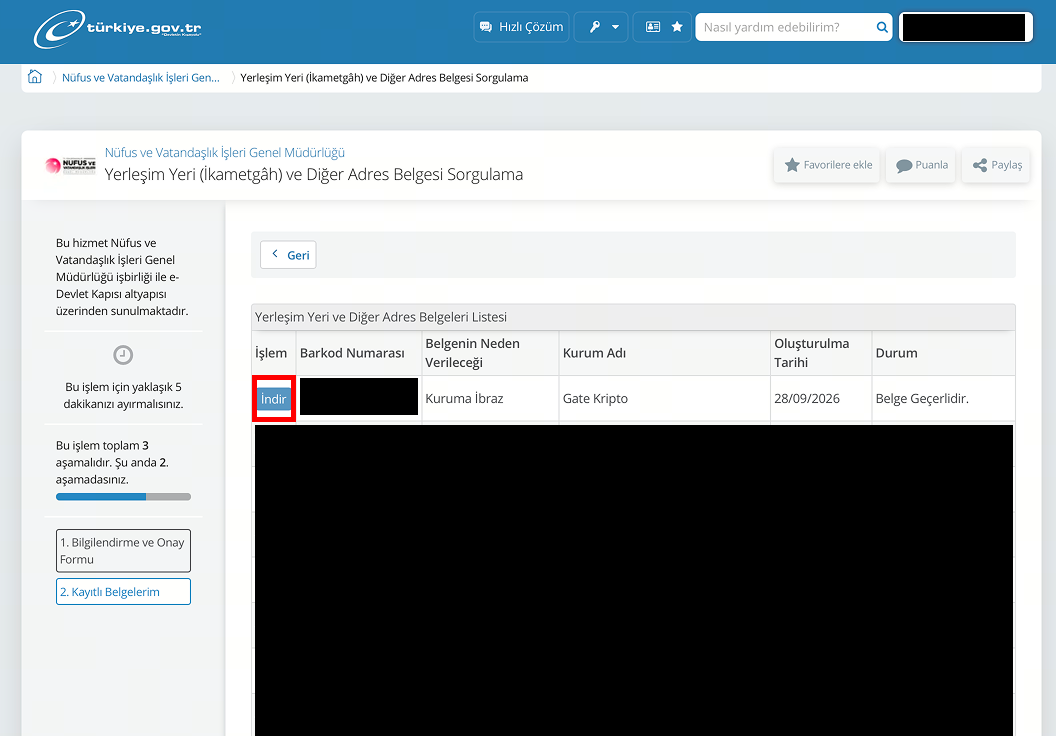Open the home icon in breadcrumb
The height and width of the screenshot is (736, 1056).
(x=35, y=77)
